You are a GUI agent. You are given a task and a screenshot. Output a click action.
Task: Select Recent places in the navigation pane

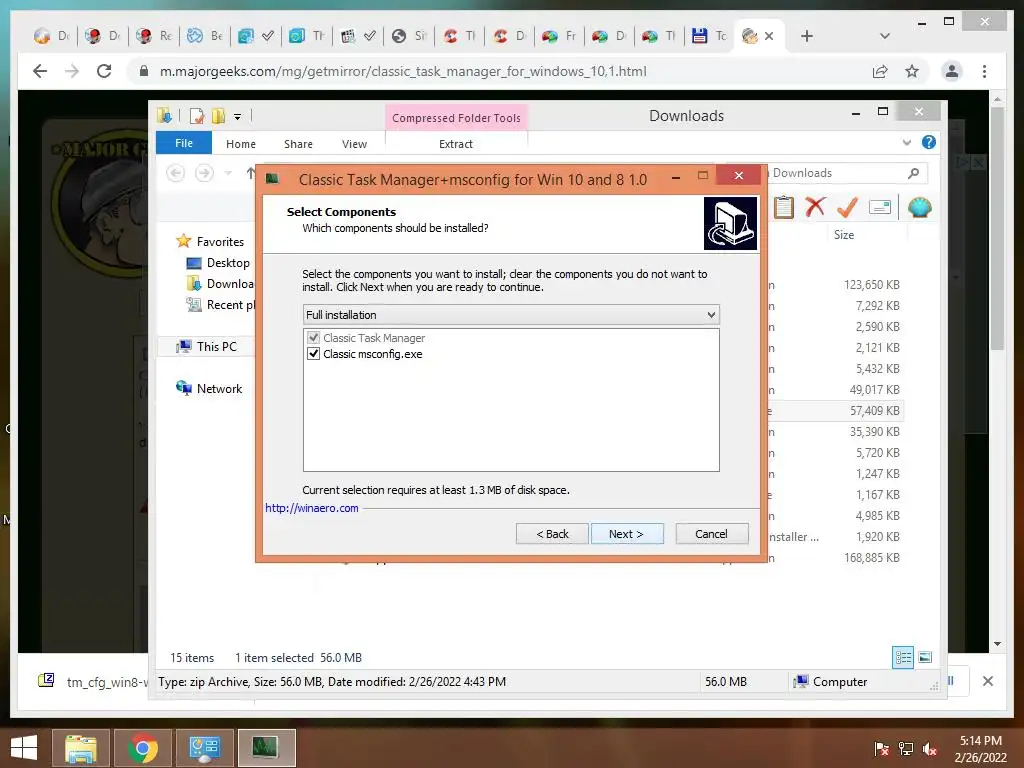pos(220,304)
